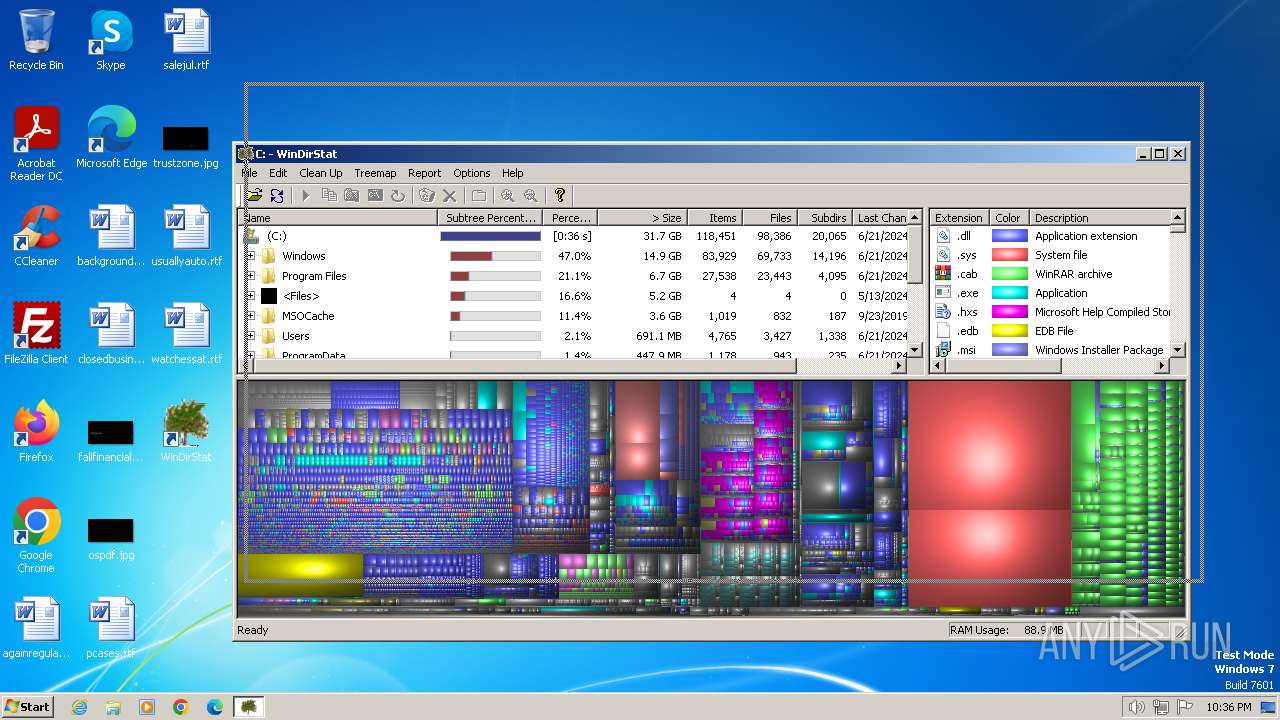Click the Refresh Selected toolbar icon
Viewport: 1280px width, 720px height.
pos(397,196)
